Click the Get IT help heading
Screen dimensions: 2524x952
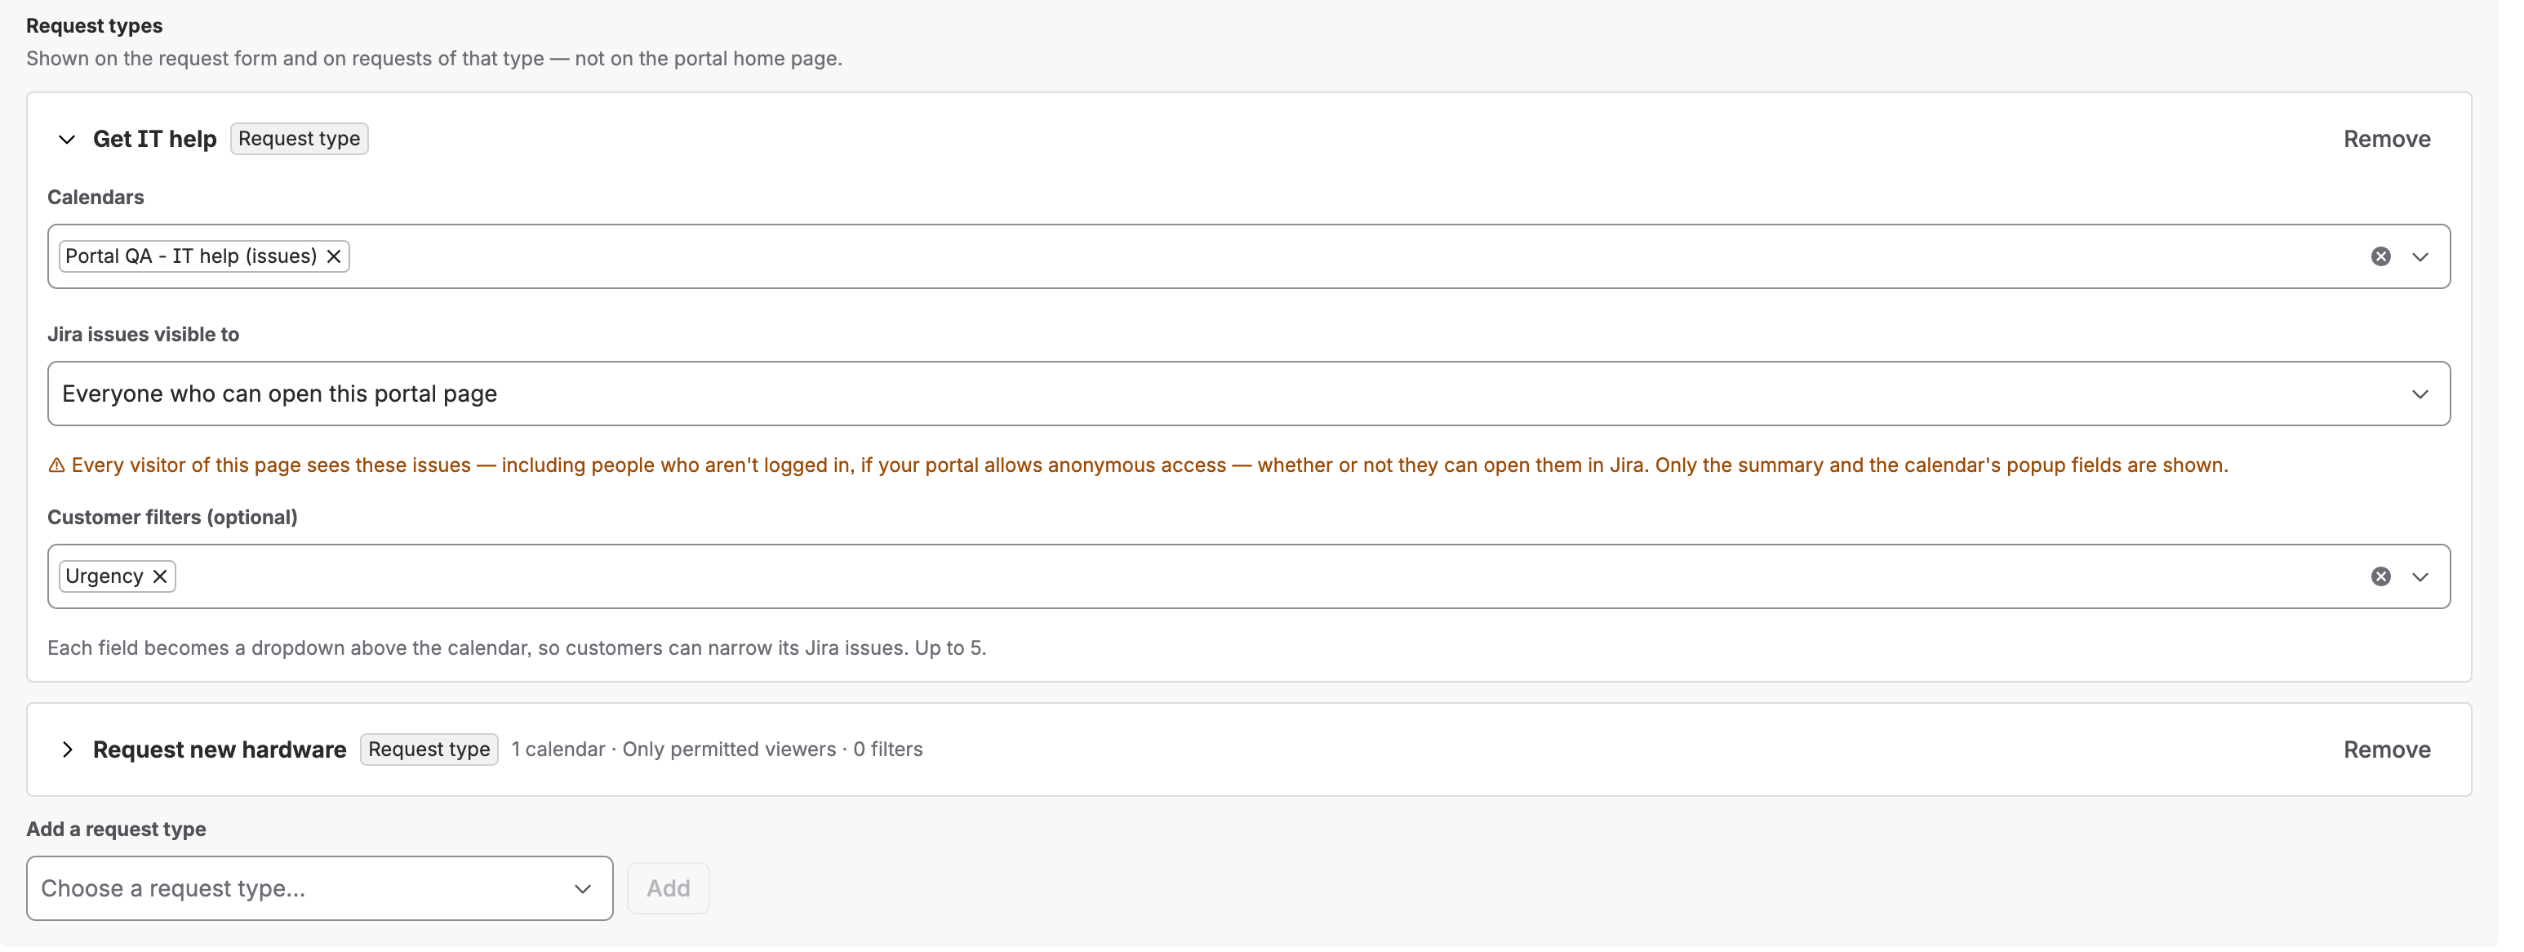pos(155,139)
